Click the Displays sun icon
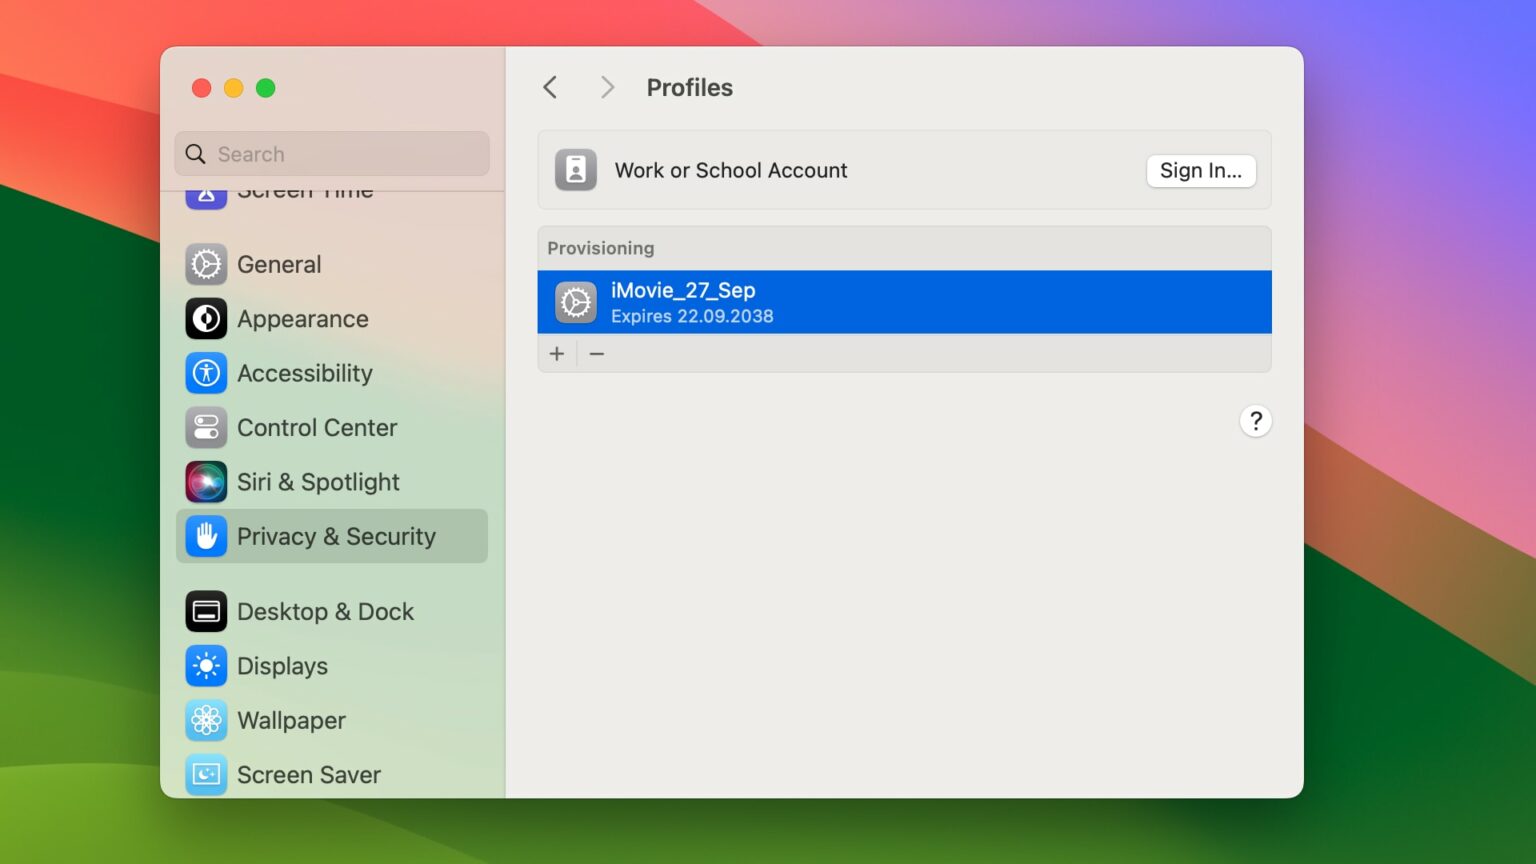 [x=206, y=666]
